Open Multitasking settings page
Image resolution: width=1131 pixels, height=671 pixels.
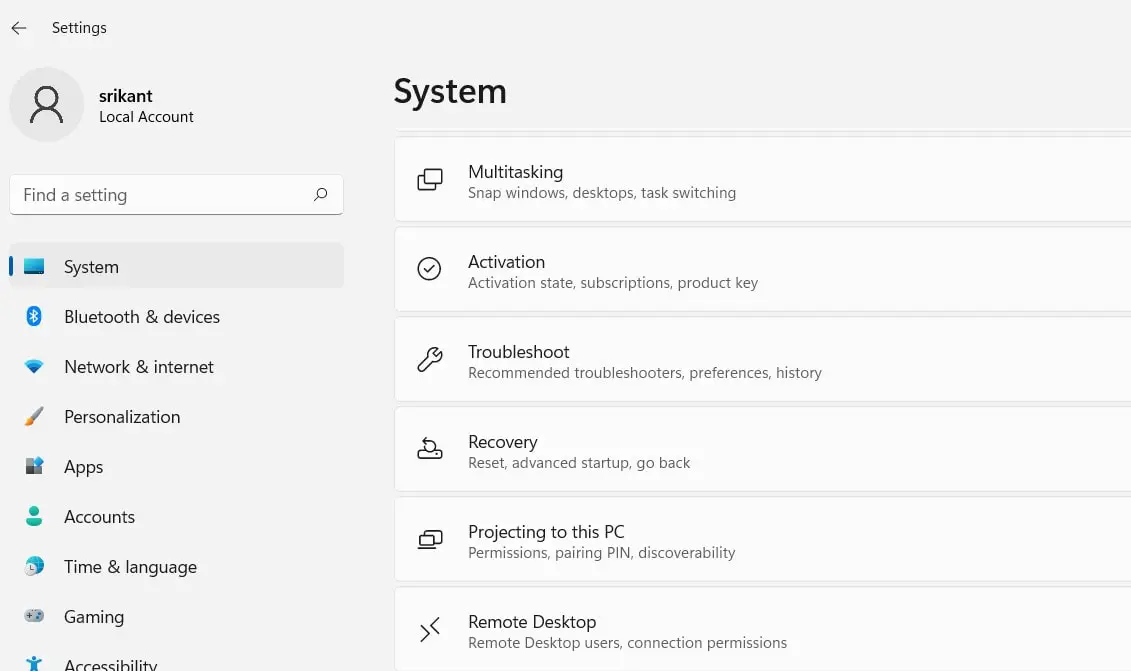pyautogui.click(x=515, y=172)
